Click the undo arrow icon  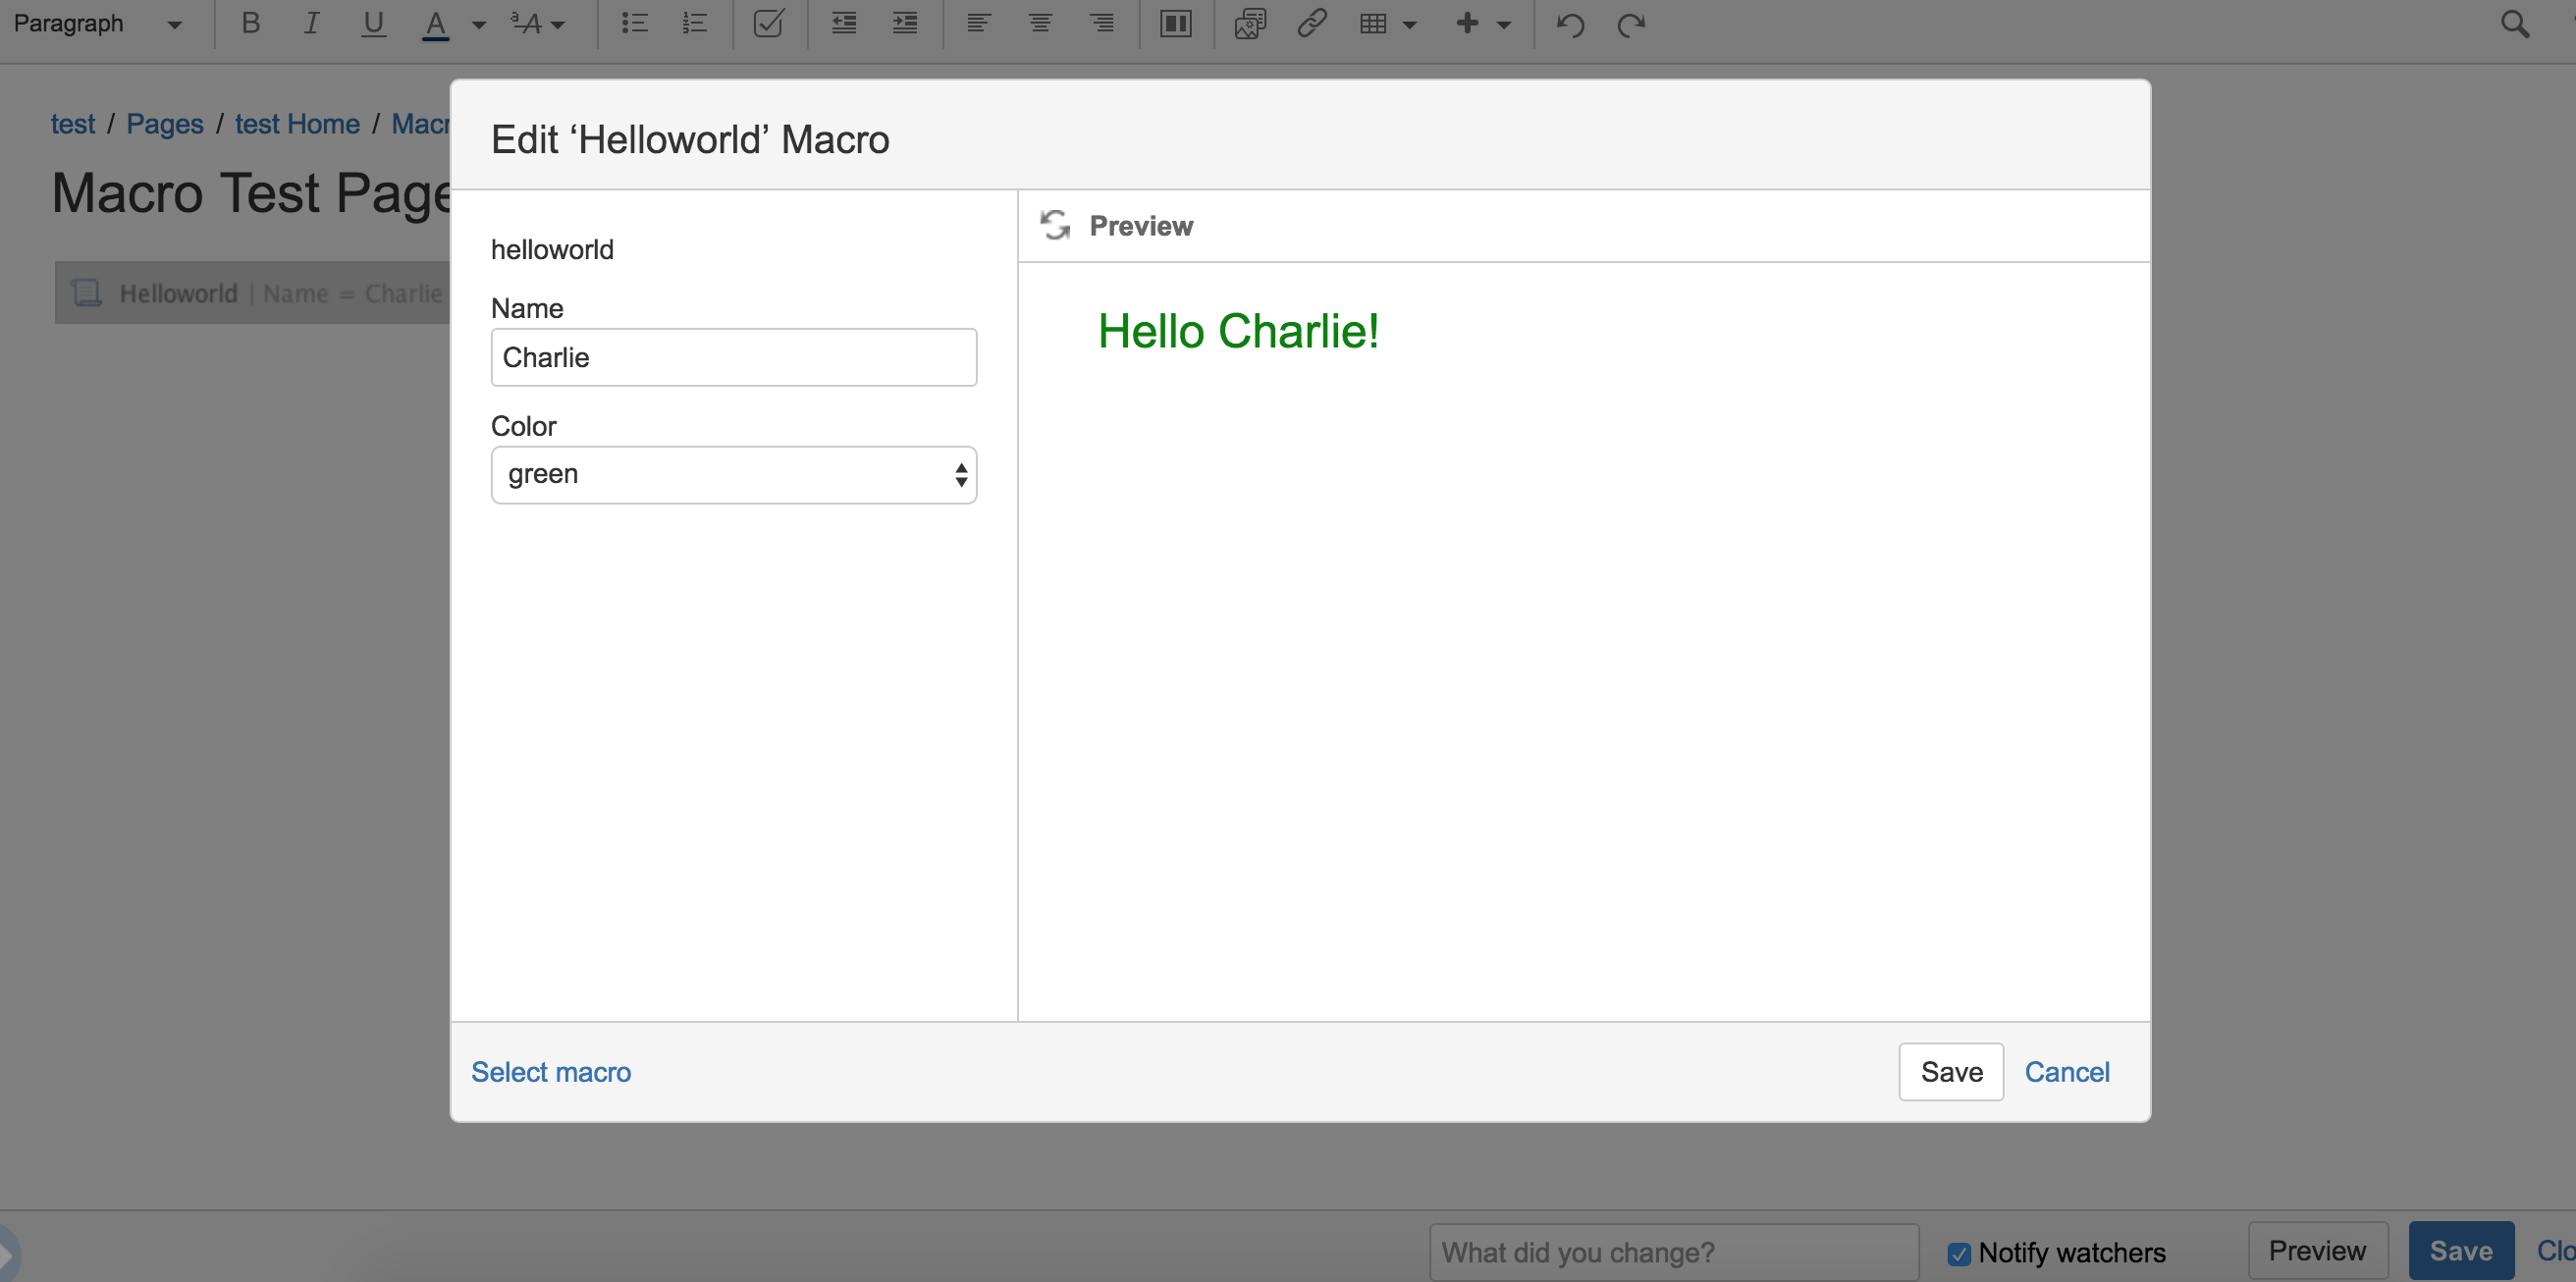(1570, 24)
